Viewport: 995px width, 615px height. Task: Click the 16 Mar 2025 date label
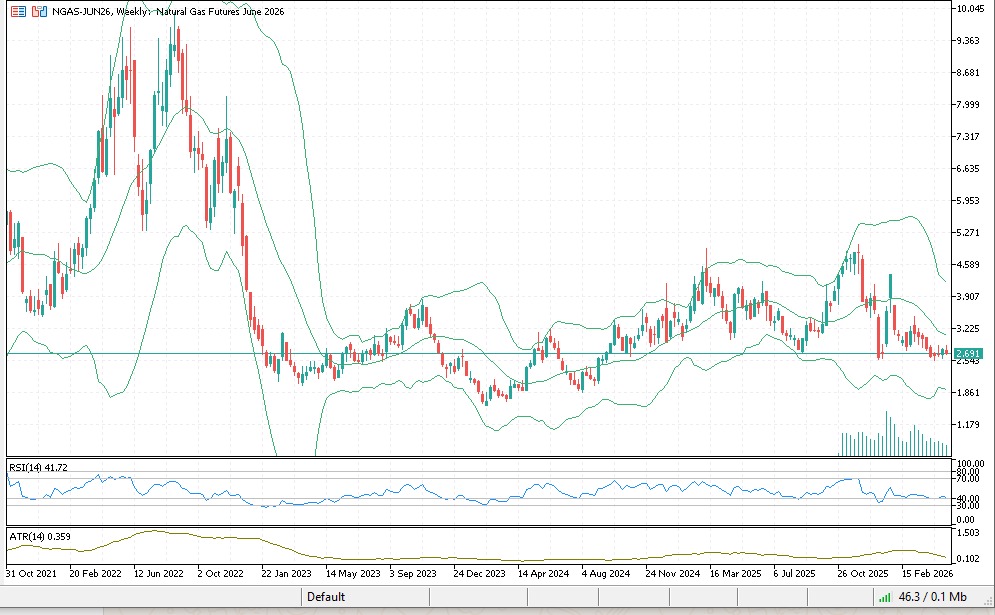click(735, 574)
